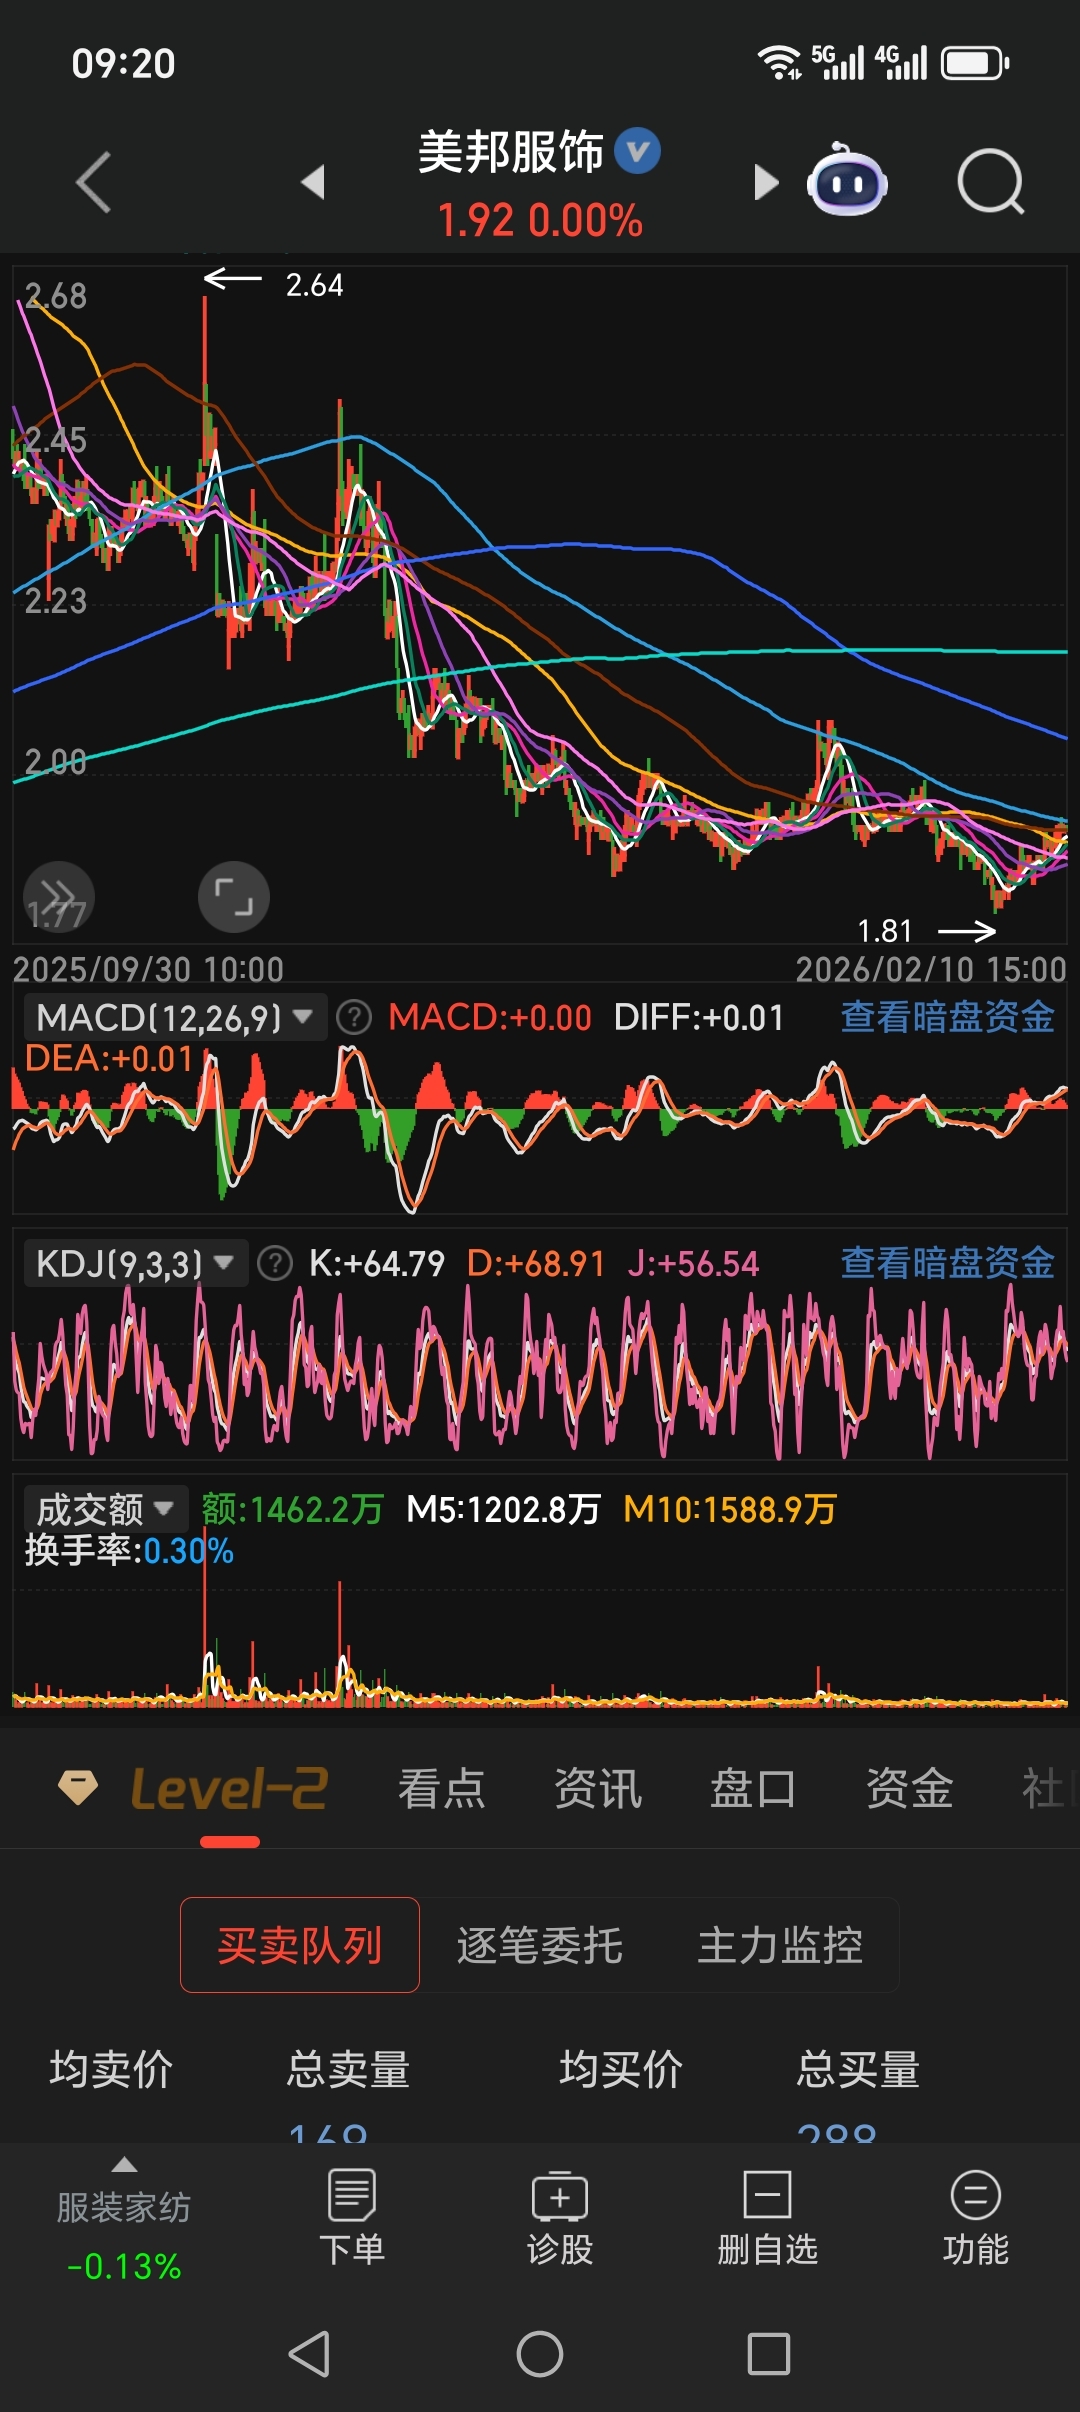Open the search magnifier icon
Viewport: 1080px width, 2412px height.
click(x=990, y=182)
